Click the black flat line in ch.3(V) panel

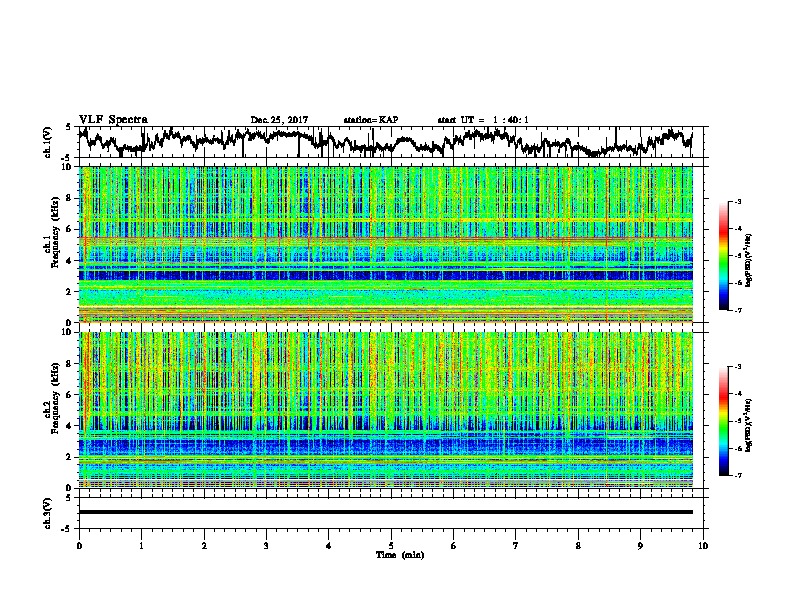[386, 512]
